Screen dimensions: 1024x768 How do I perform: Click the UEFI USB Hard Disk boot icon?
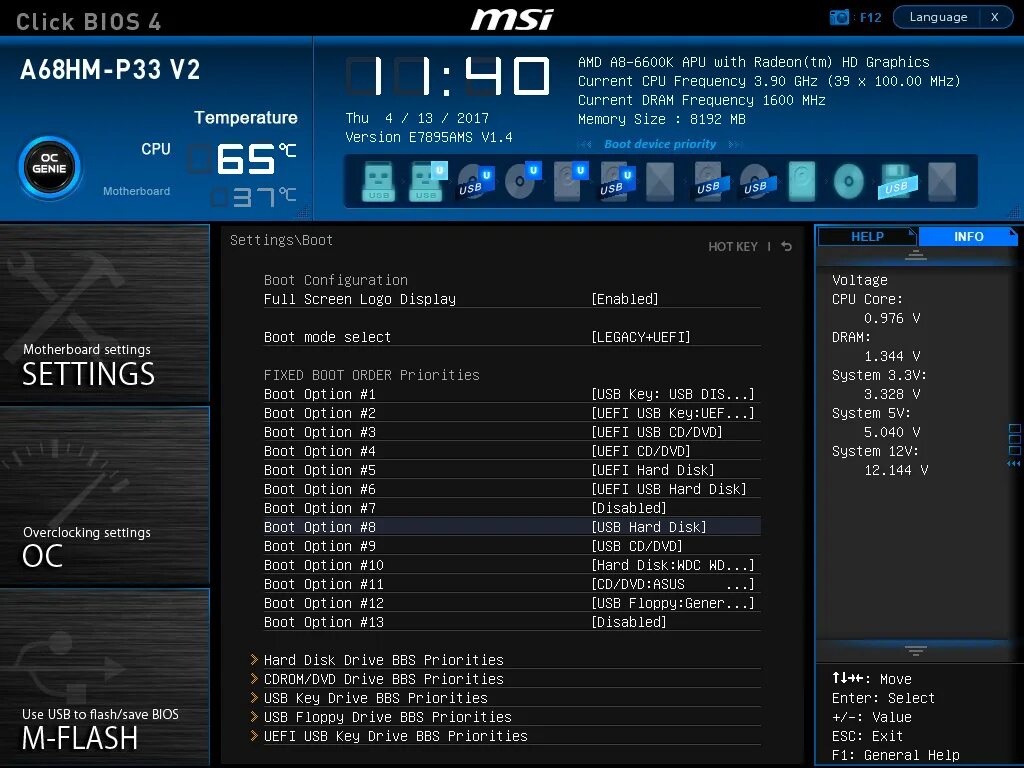615,181
